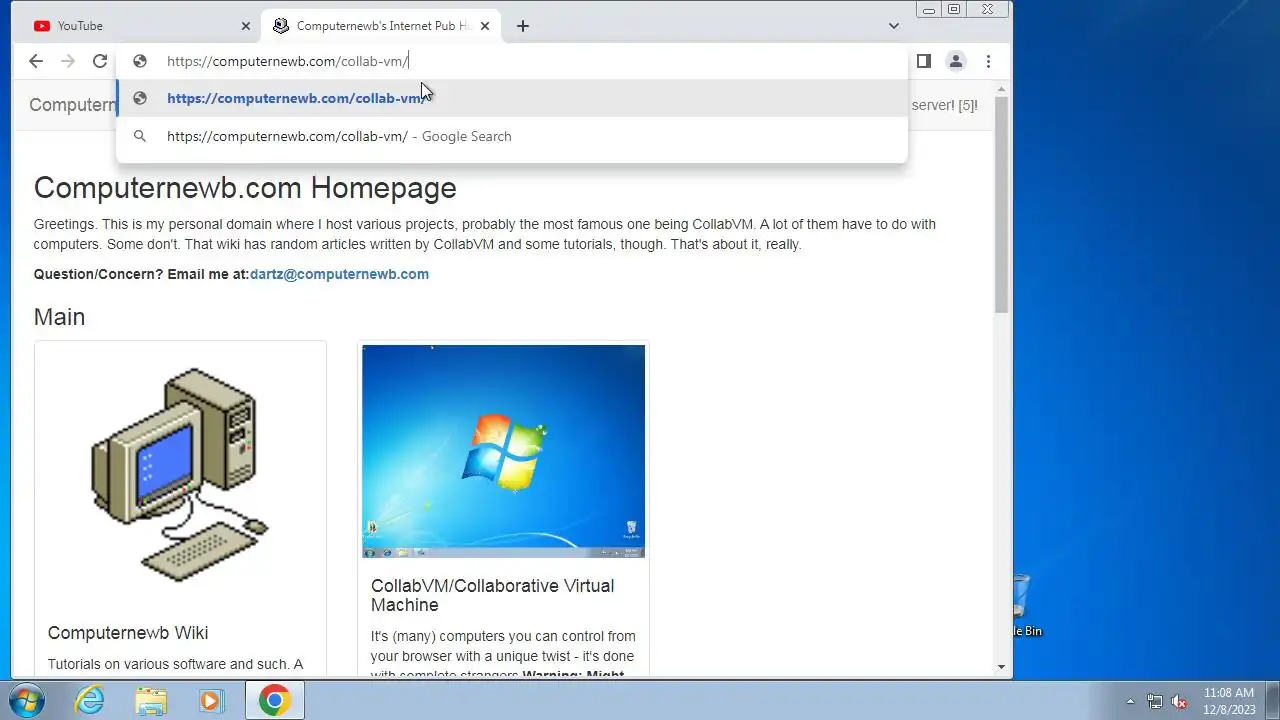The image size is (1280, 720).
Task: Go back to previous page
Action: (x=36, y=61)
